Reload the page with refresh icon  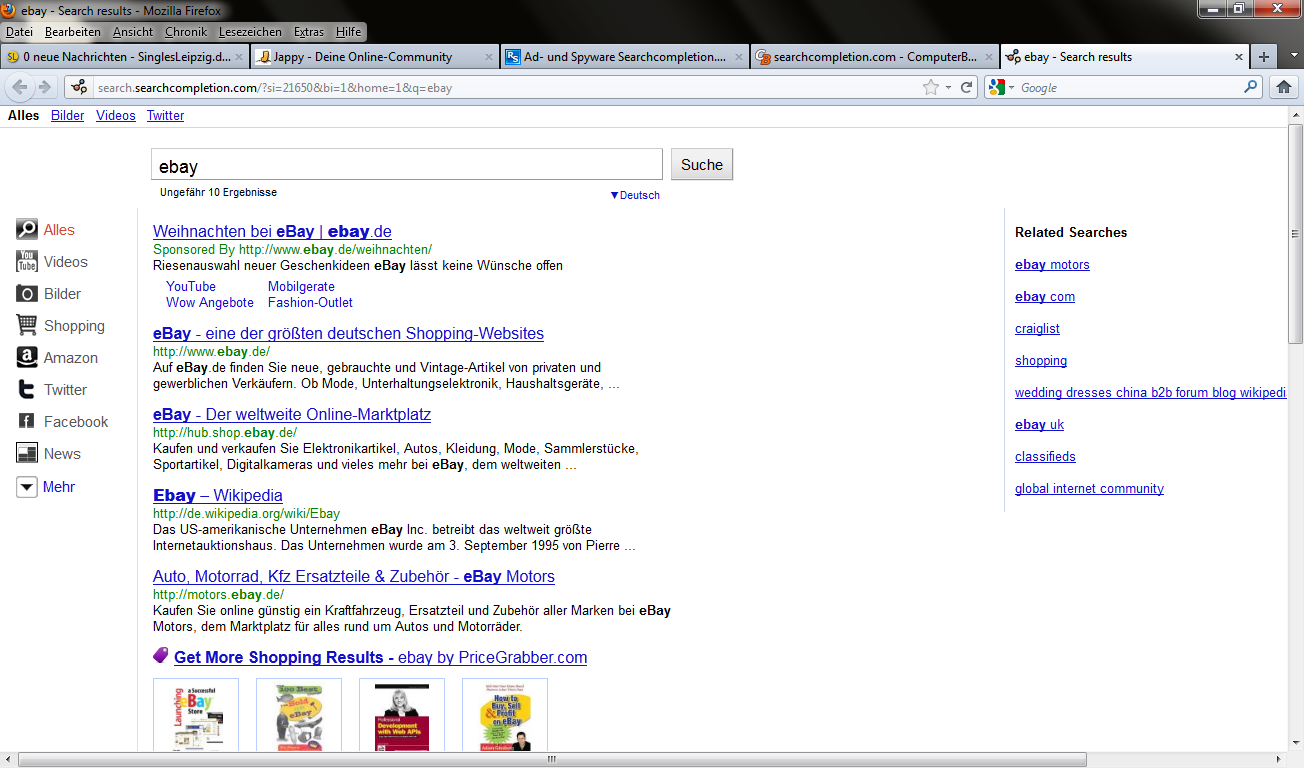[x=967, y=87]
